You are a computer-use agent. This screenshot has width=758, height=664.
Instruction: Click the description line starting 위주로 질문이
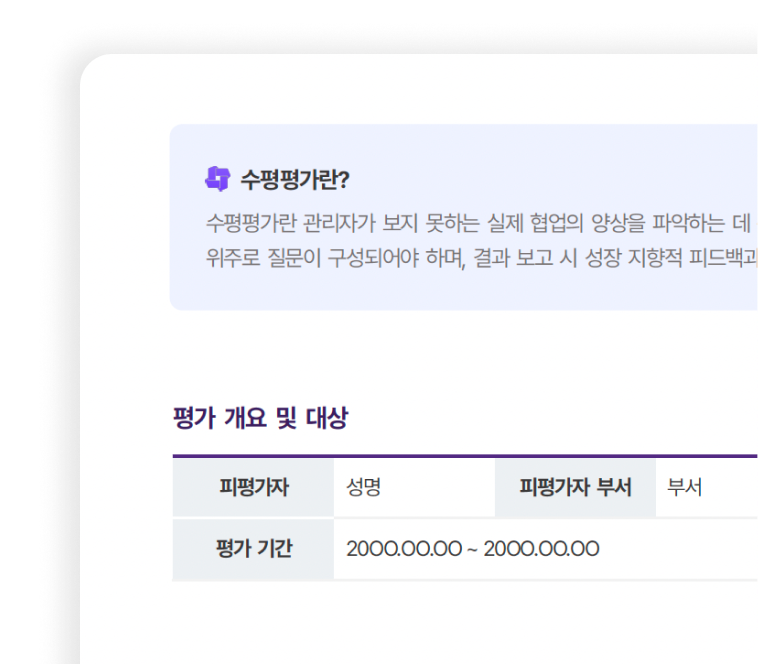481,258
